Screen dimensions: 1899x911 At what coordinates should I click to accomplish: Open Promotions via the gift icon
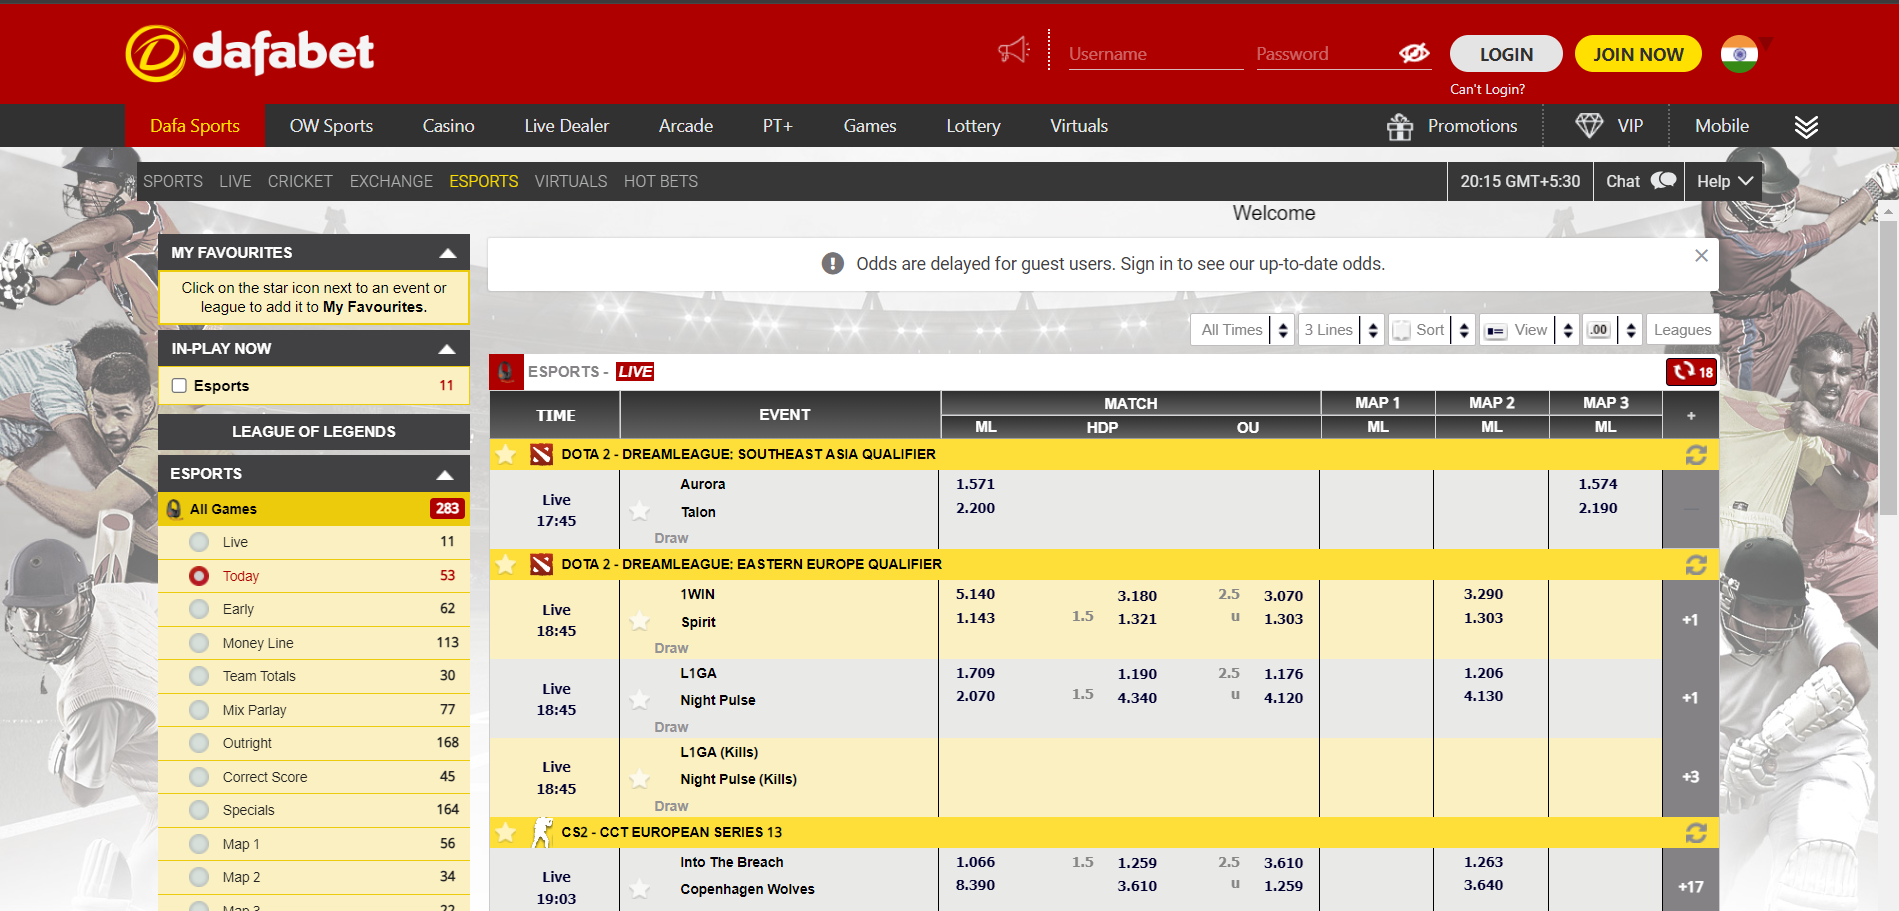pyautogui.click(x=1399, y=126)
